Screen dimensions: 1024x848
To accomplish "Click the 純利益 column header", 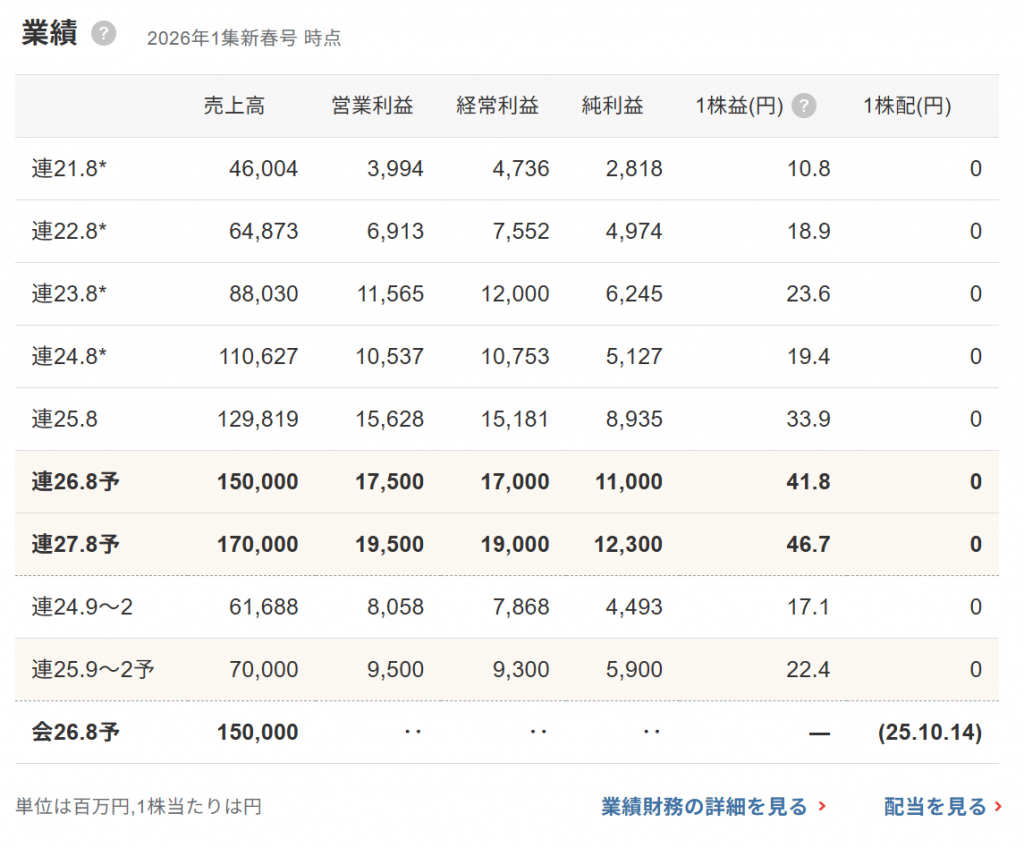I will pos(612,106).
